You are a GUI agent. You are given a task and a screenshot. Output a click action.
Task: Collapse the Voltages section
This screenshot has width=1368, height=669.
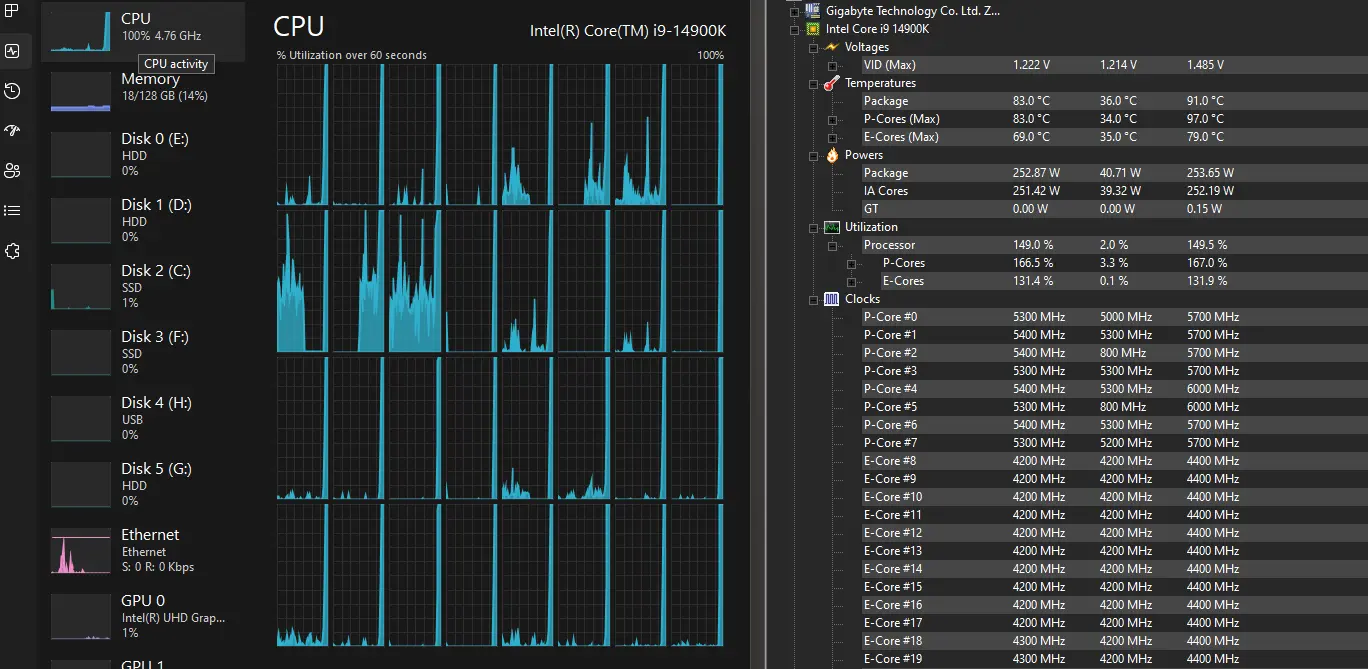coord(813,47)
